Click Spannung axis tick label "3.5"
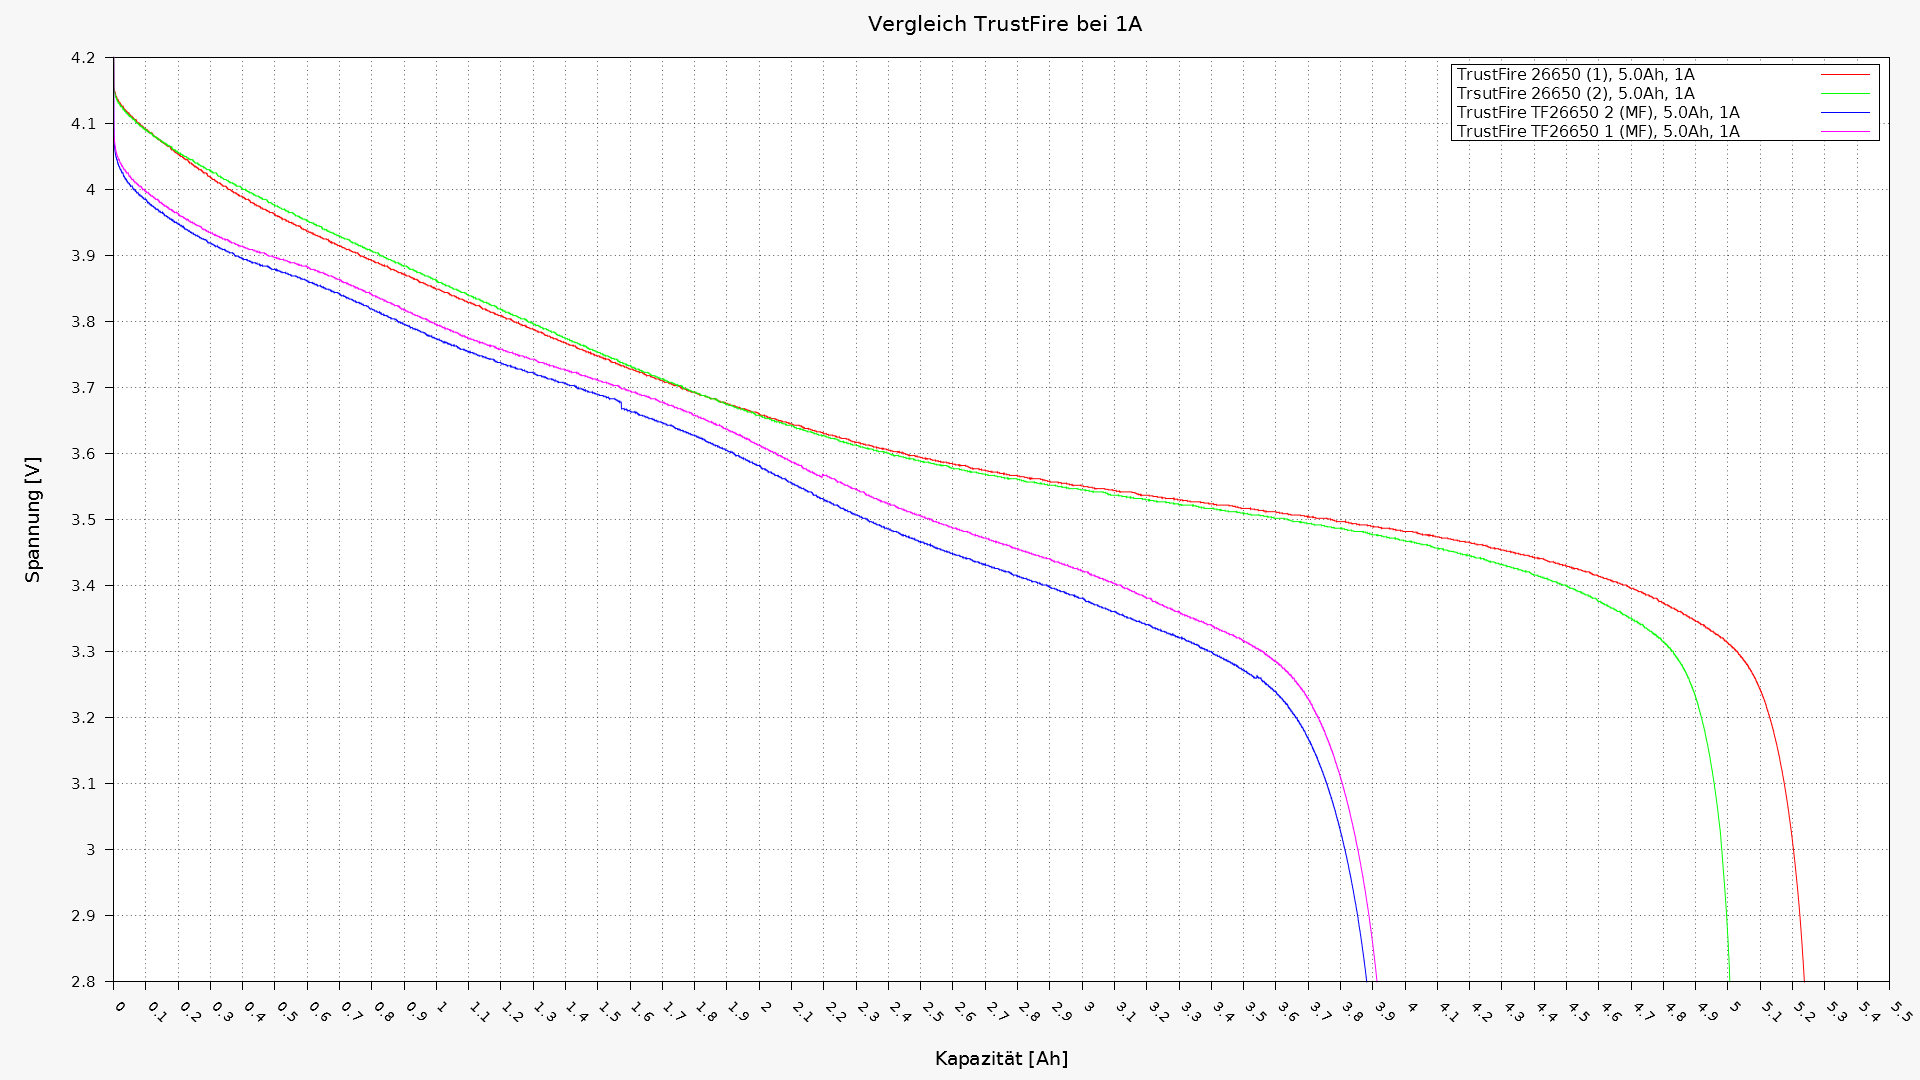Viewport: 1920px width, 1080px height. pos(83,520)
